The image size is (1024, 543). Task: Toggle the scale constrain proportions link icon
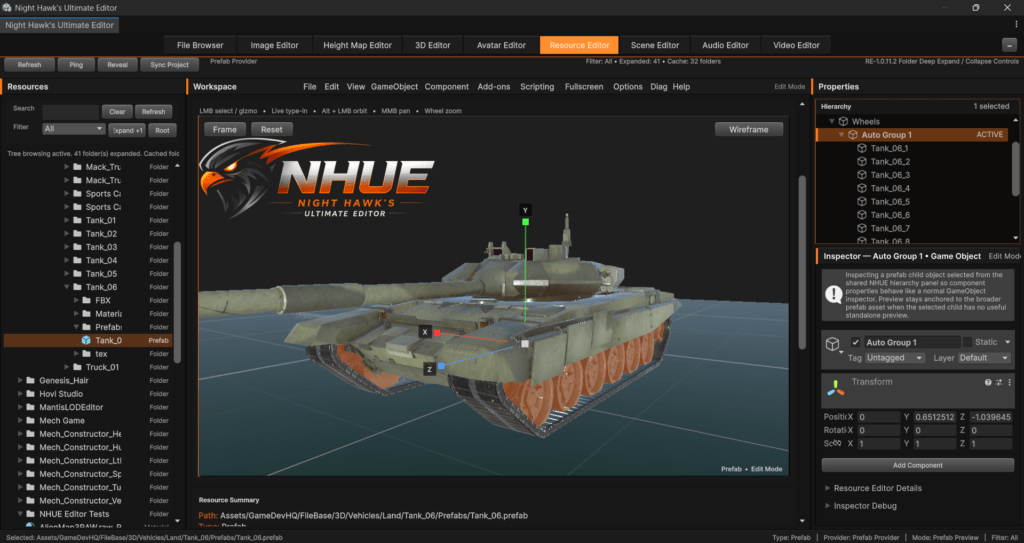coord(836,444)
